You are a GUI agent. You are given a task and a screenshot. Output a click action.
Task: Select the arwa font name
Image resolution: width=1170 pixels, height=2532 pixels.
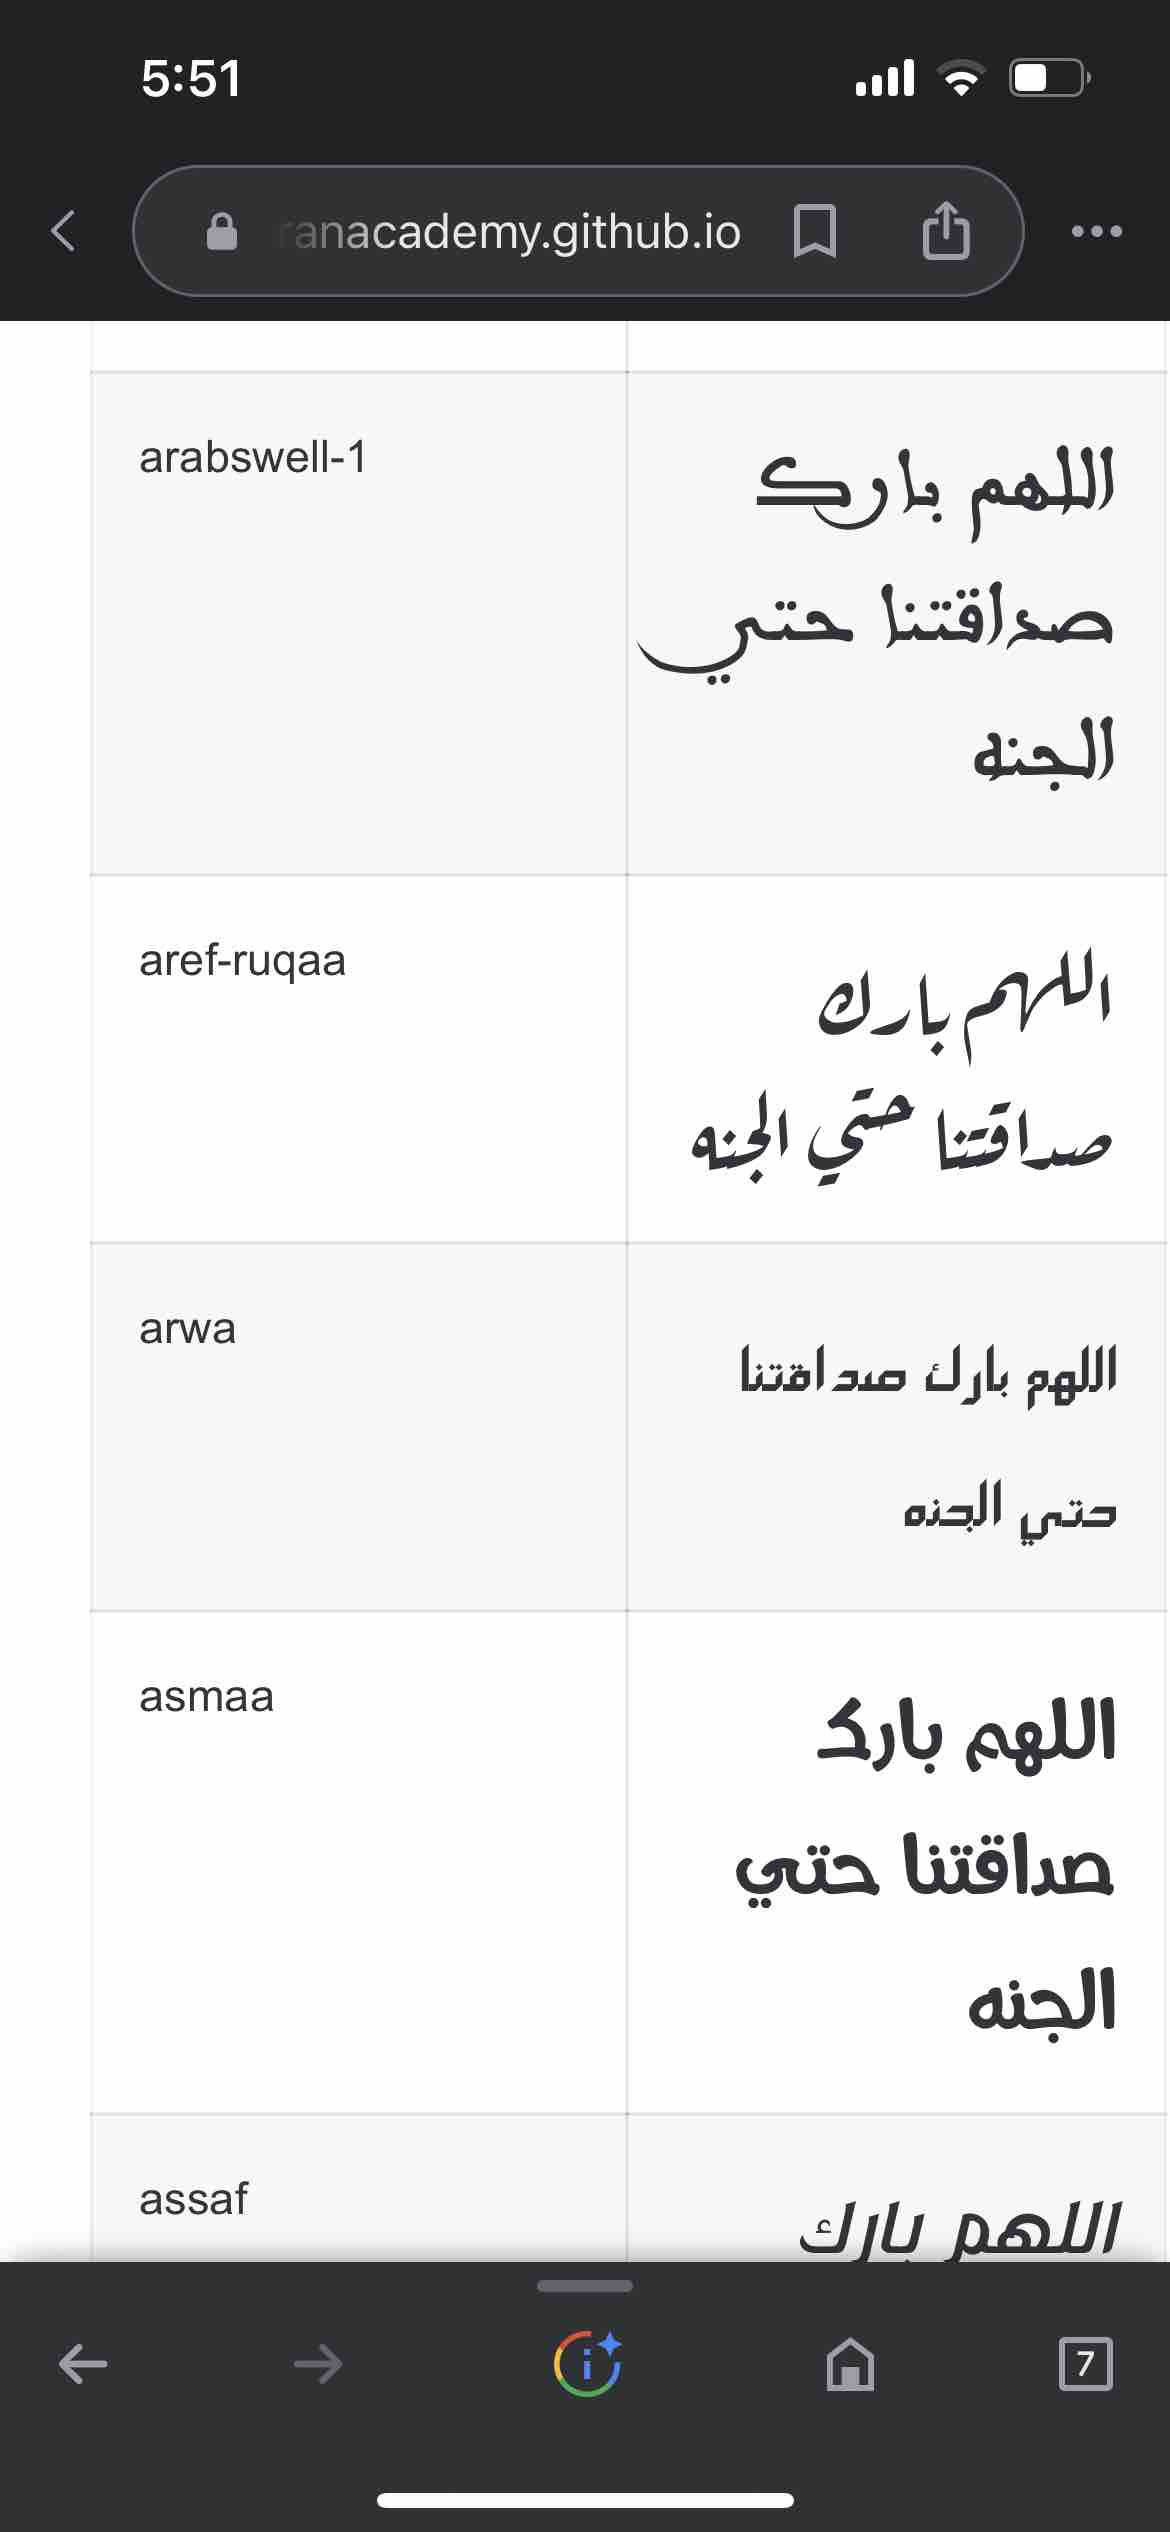[187, 1328]
